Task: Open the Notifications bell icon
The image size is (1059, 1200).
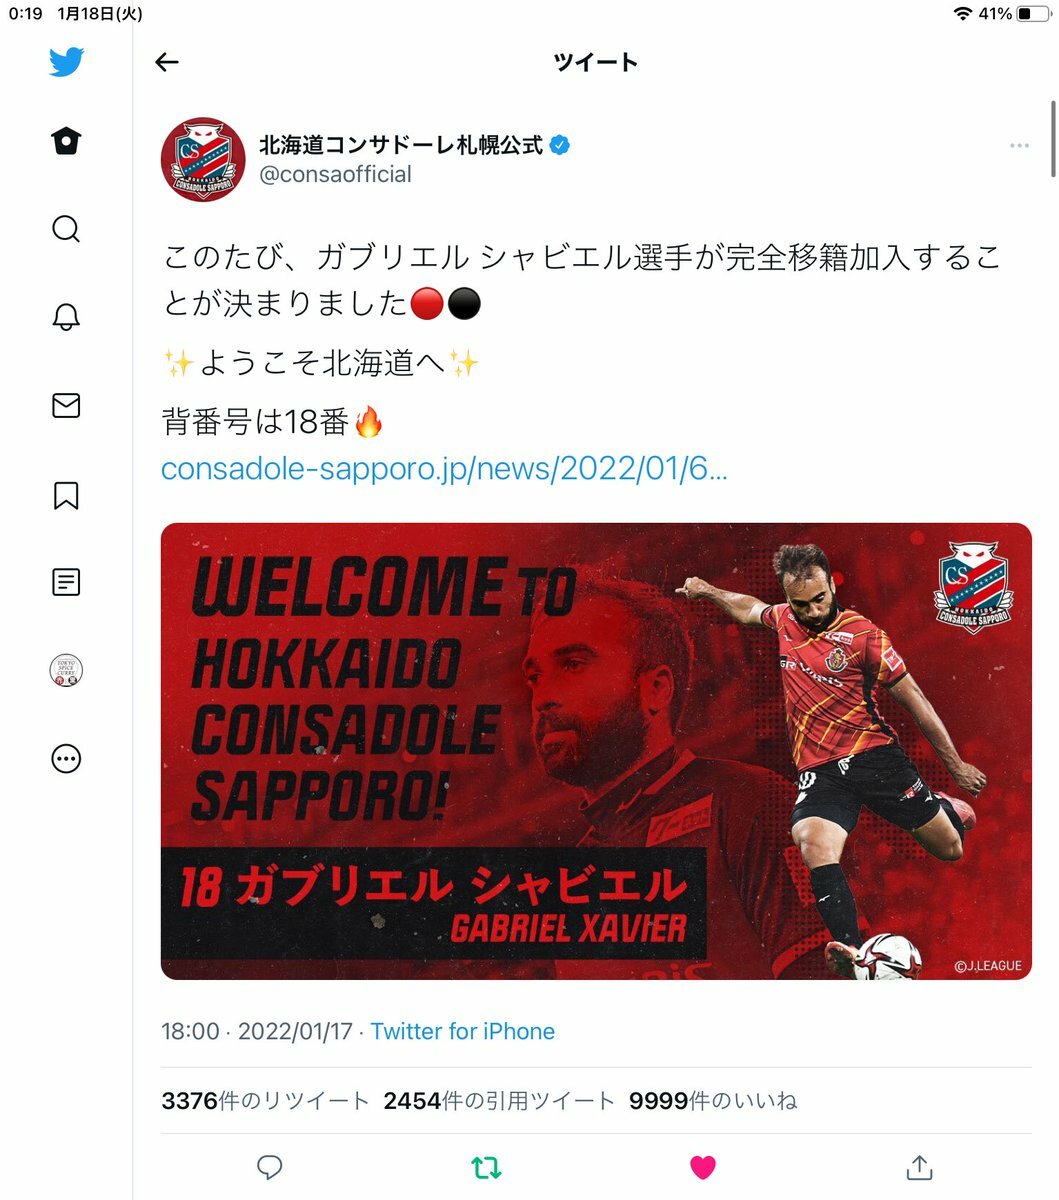Action: click(66, 317)
